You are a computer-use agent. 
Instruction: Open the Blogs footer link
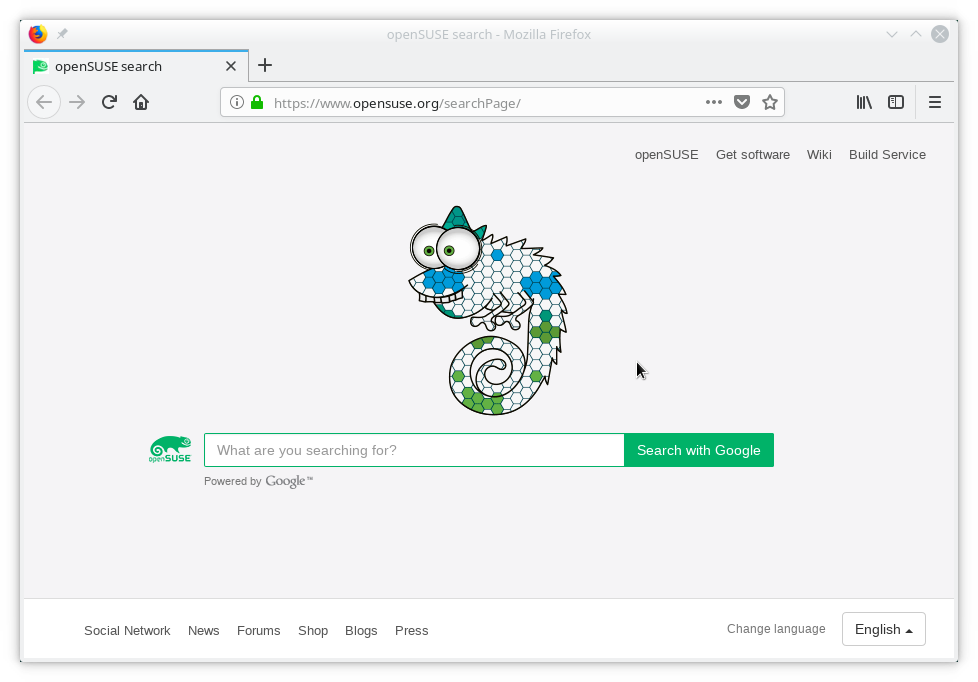coord(361,631)
